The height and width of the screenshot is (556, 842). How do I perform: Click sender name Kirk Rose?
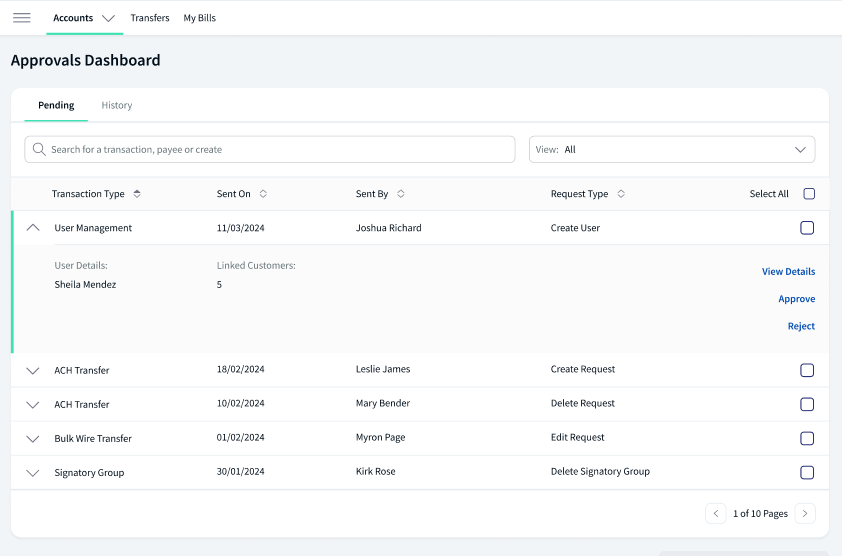tap(375, 471)
